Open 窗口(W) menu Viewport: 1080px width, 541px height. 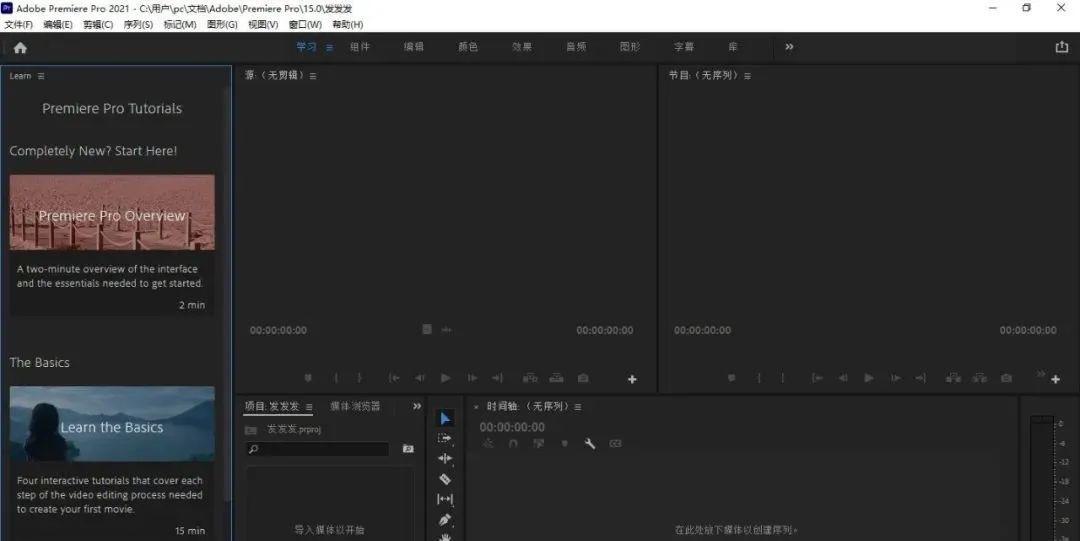point(305,24)
